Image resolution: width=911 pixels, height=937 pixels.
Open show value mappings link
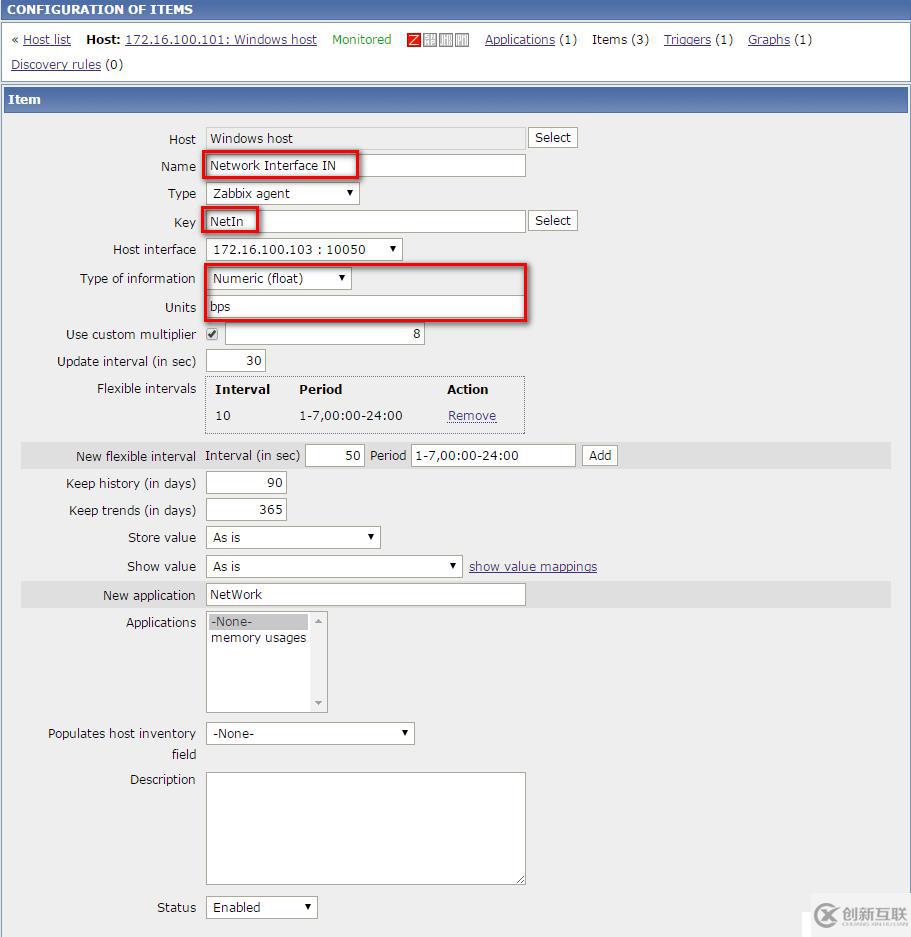[x=533, y=567]
